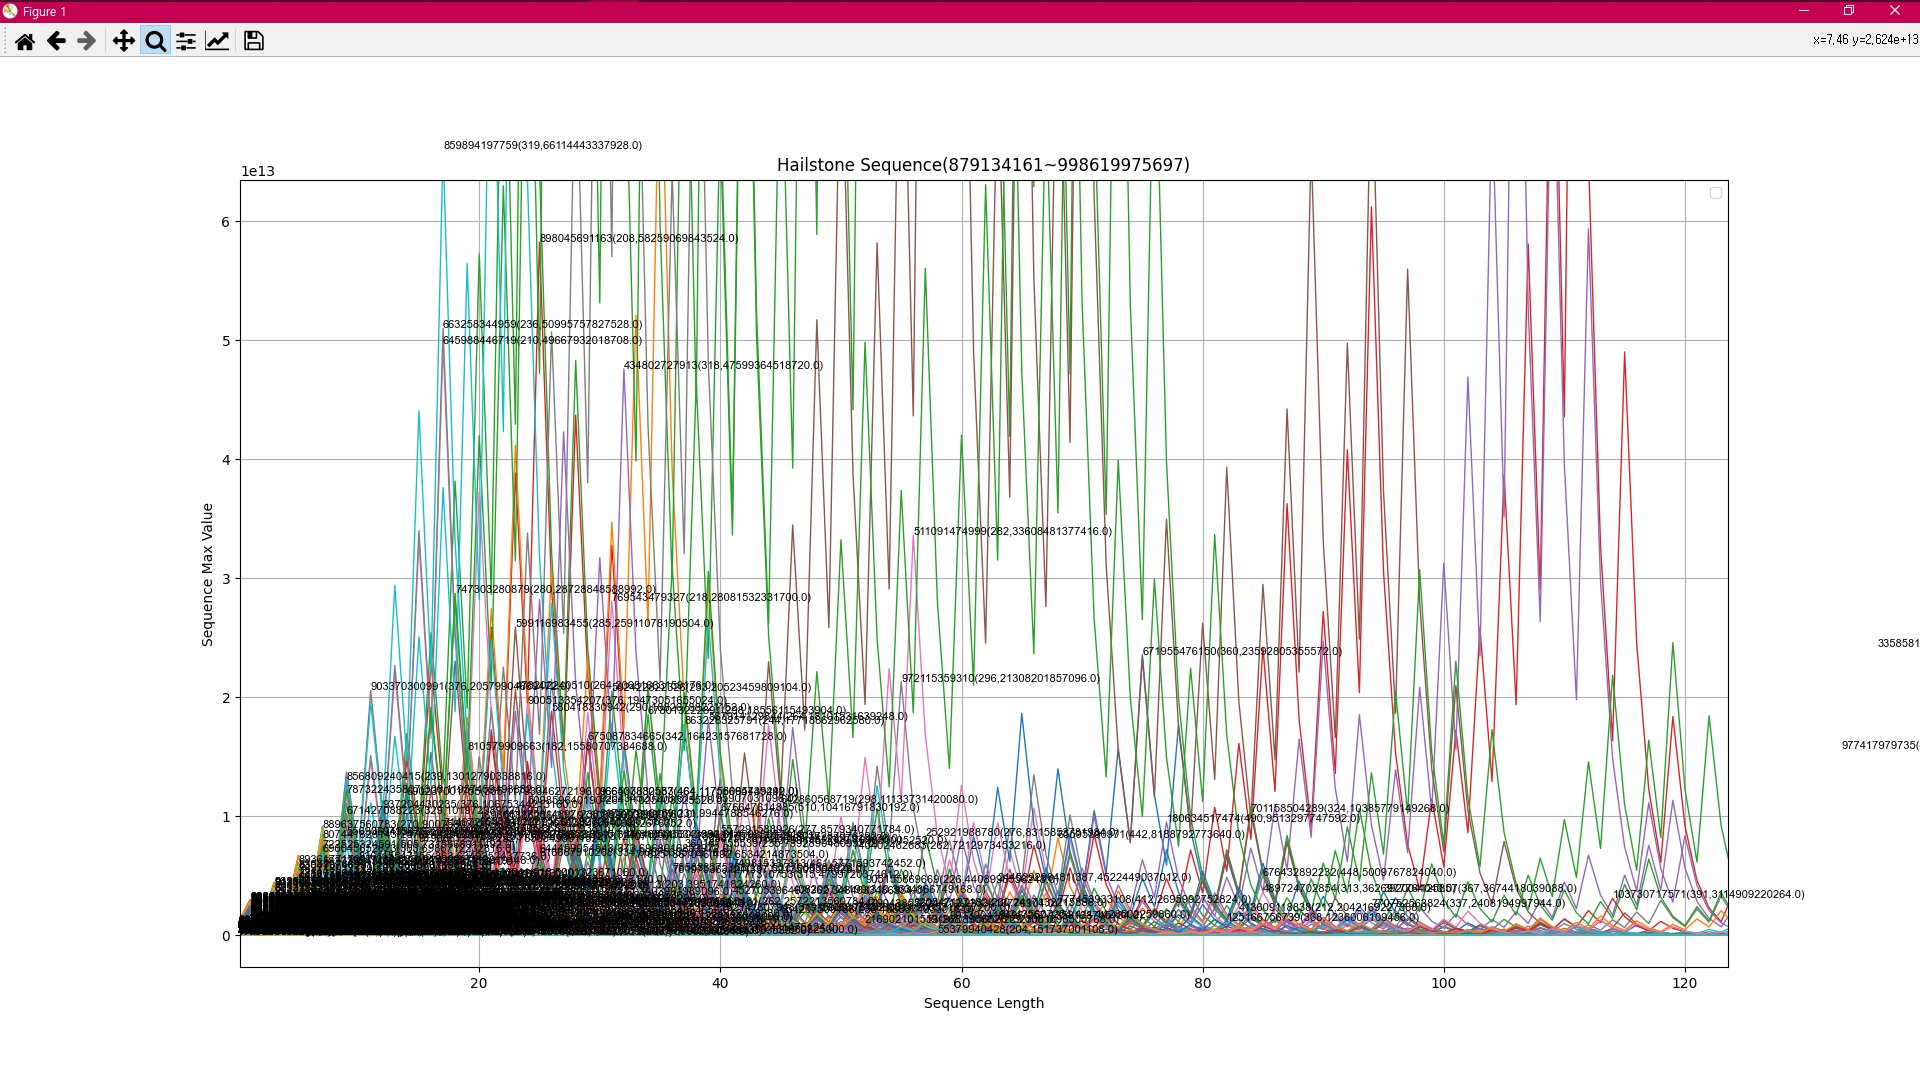The height and width of the screenshot is (1080, 1920).
Task: Click the y-axis tick label 0
Action: 226,936
